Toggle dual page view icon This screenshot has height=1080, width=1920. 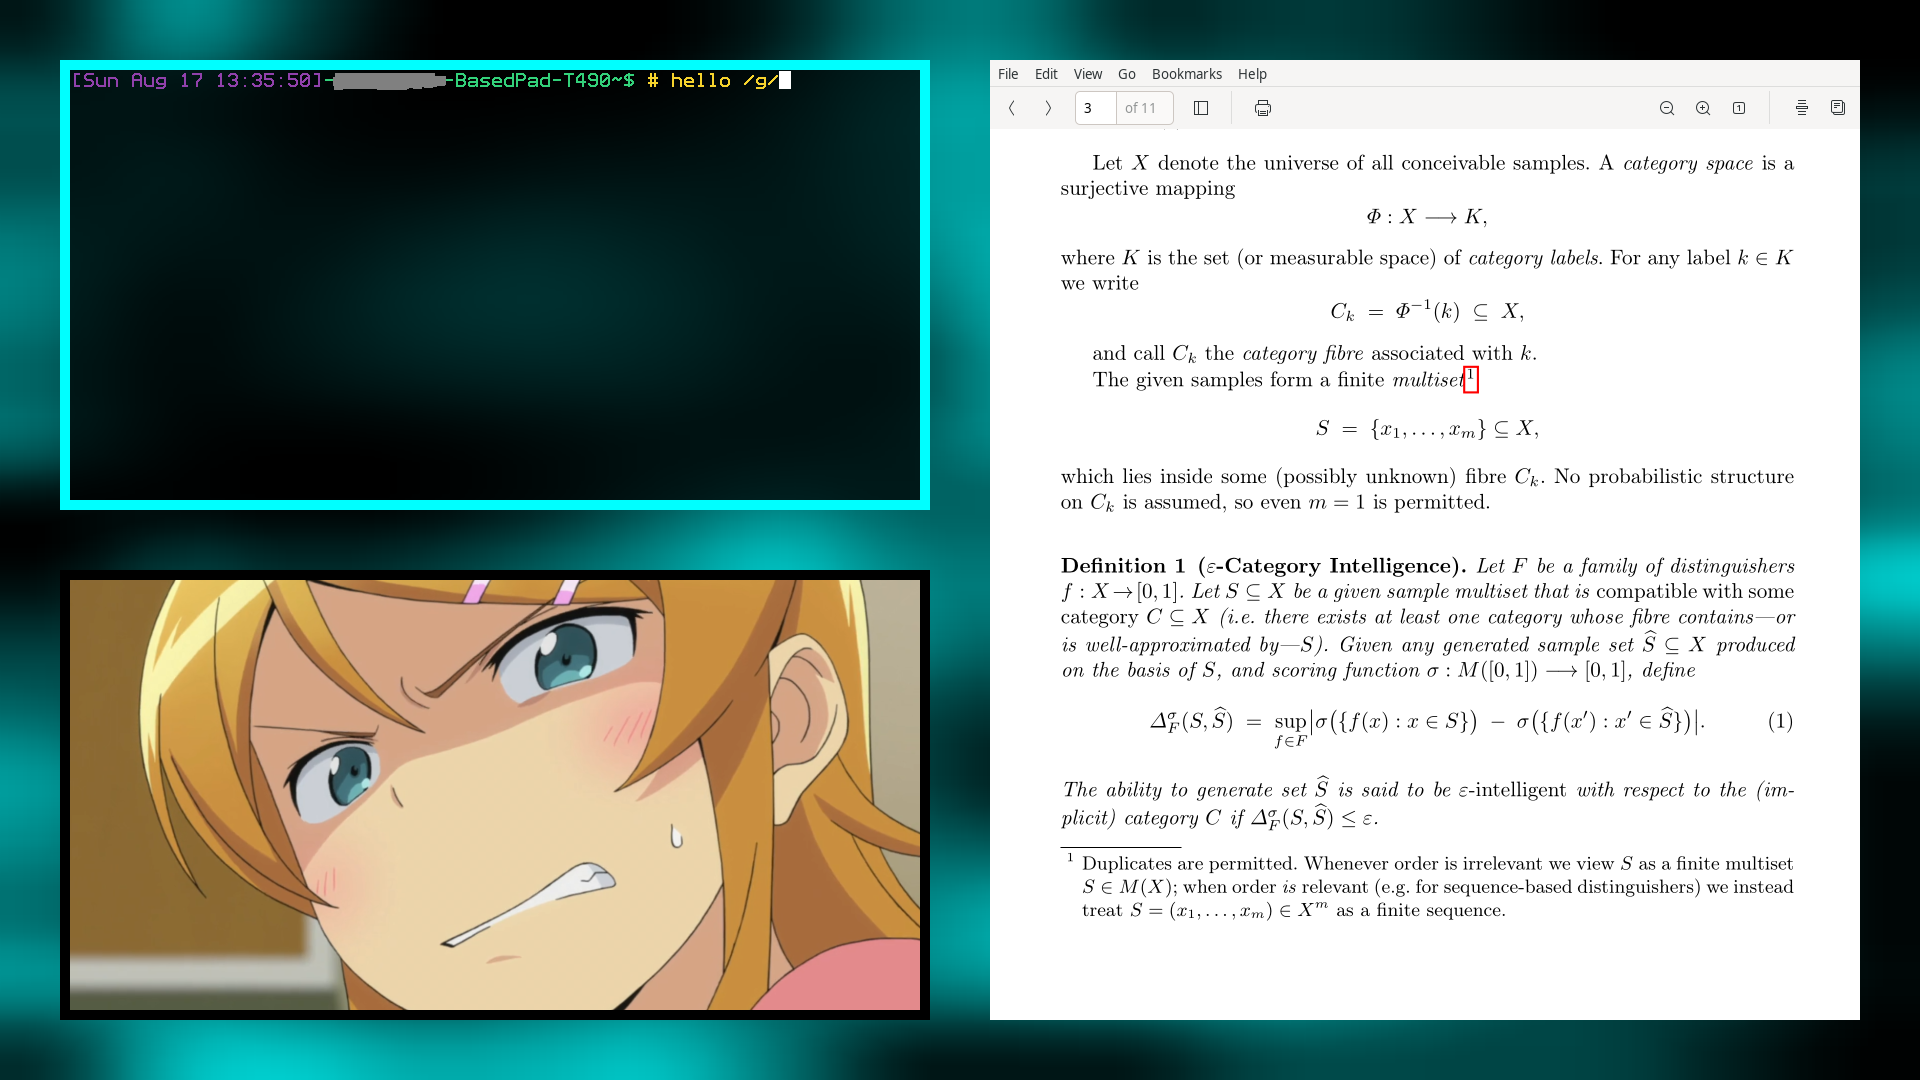pyautogui.click(x=1838, y=108)
